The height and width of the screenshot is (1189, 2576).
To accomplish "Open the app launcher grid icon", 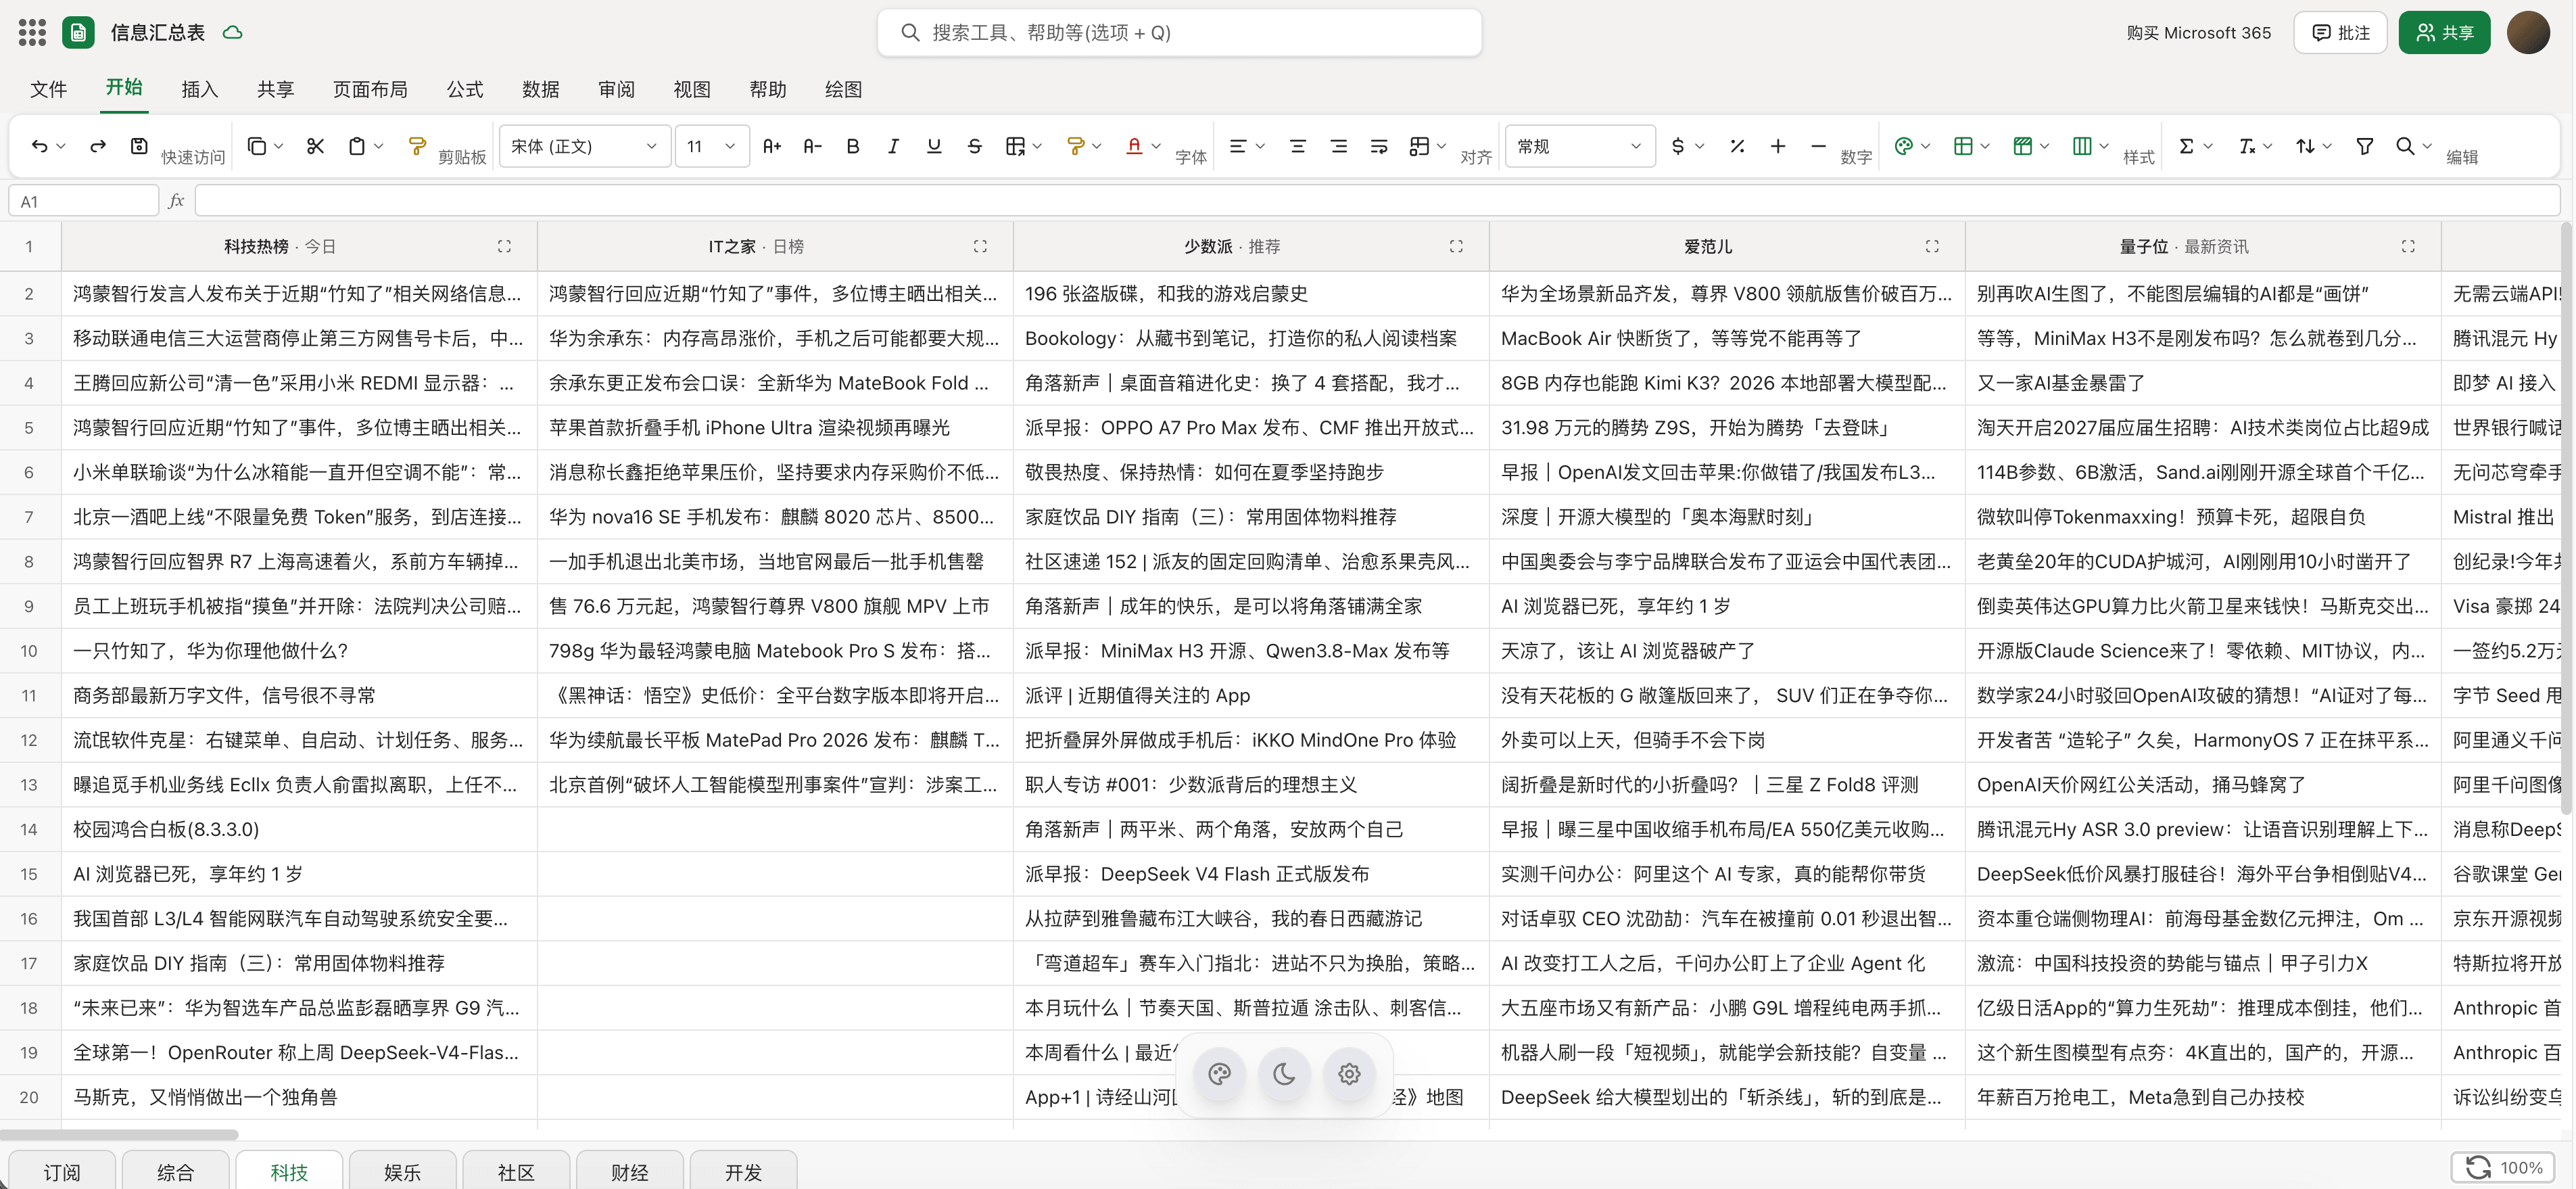I will click(x=32, y=32).
